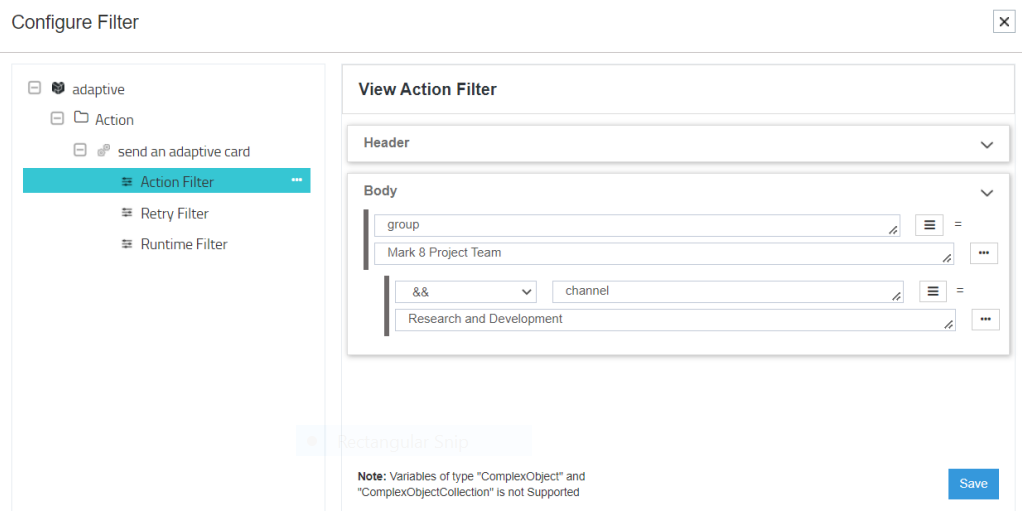The height and width of the screenshot is (517, 1022).
Task: Click the Retry Filter sliders icon
Action: (127, 213)
